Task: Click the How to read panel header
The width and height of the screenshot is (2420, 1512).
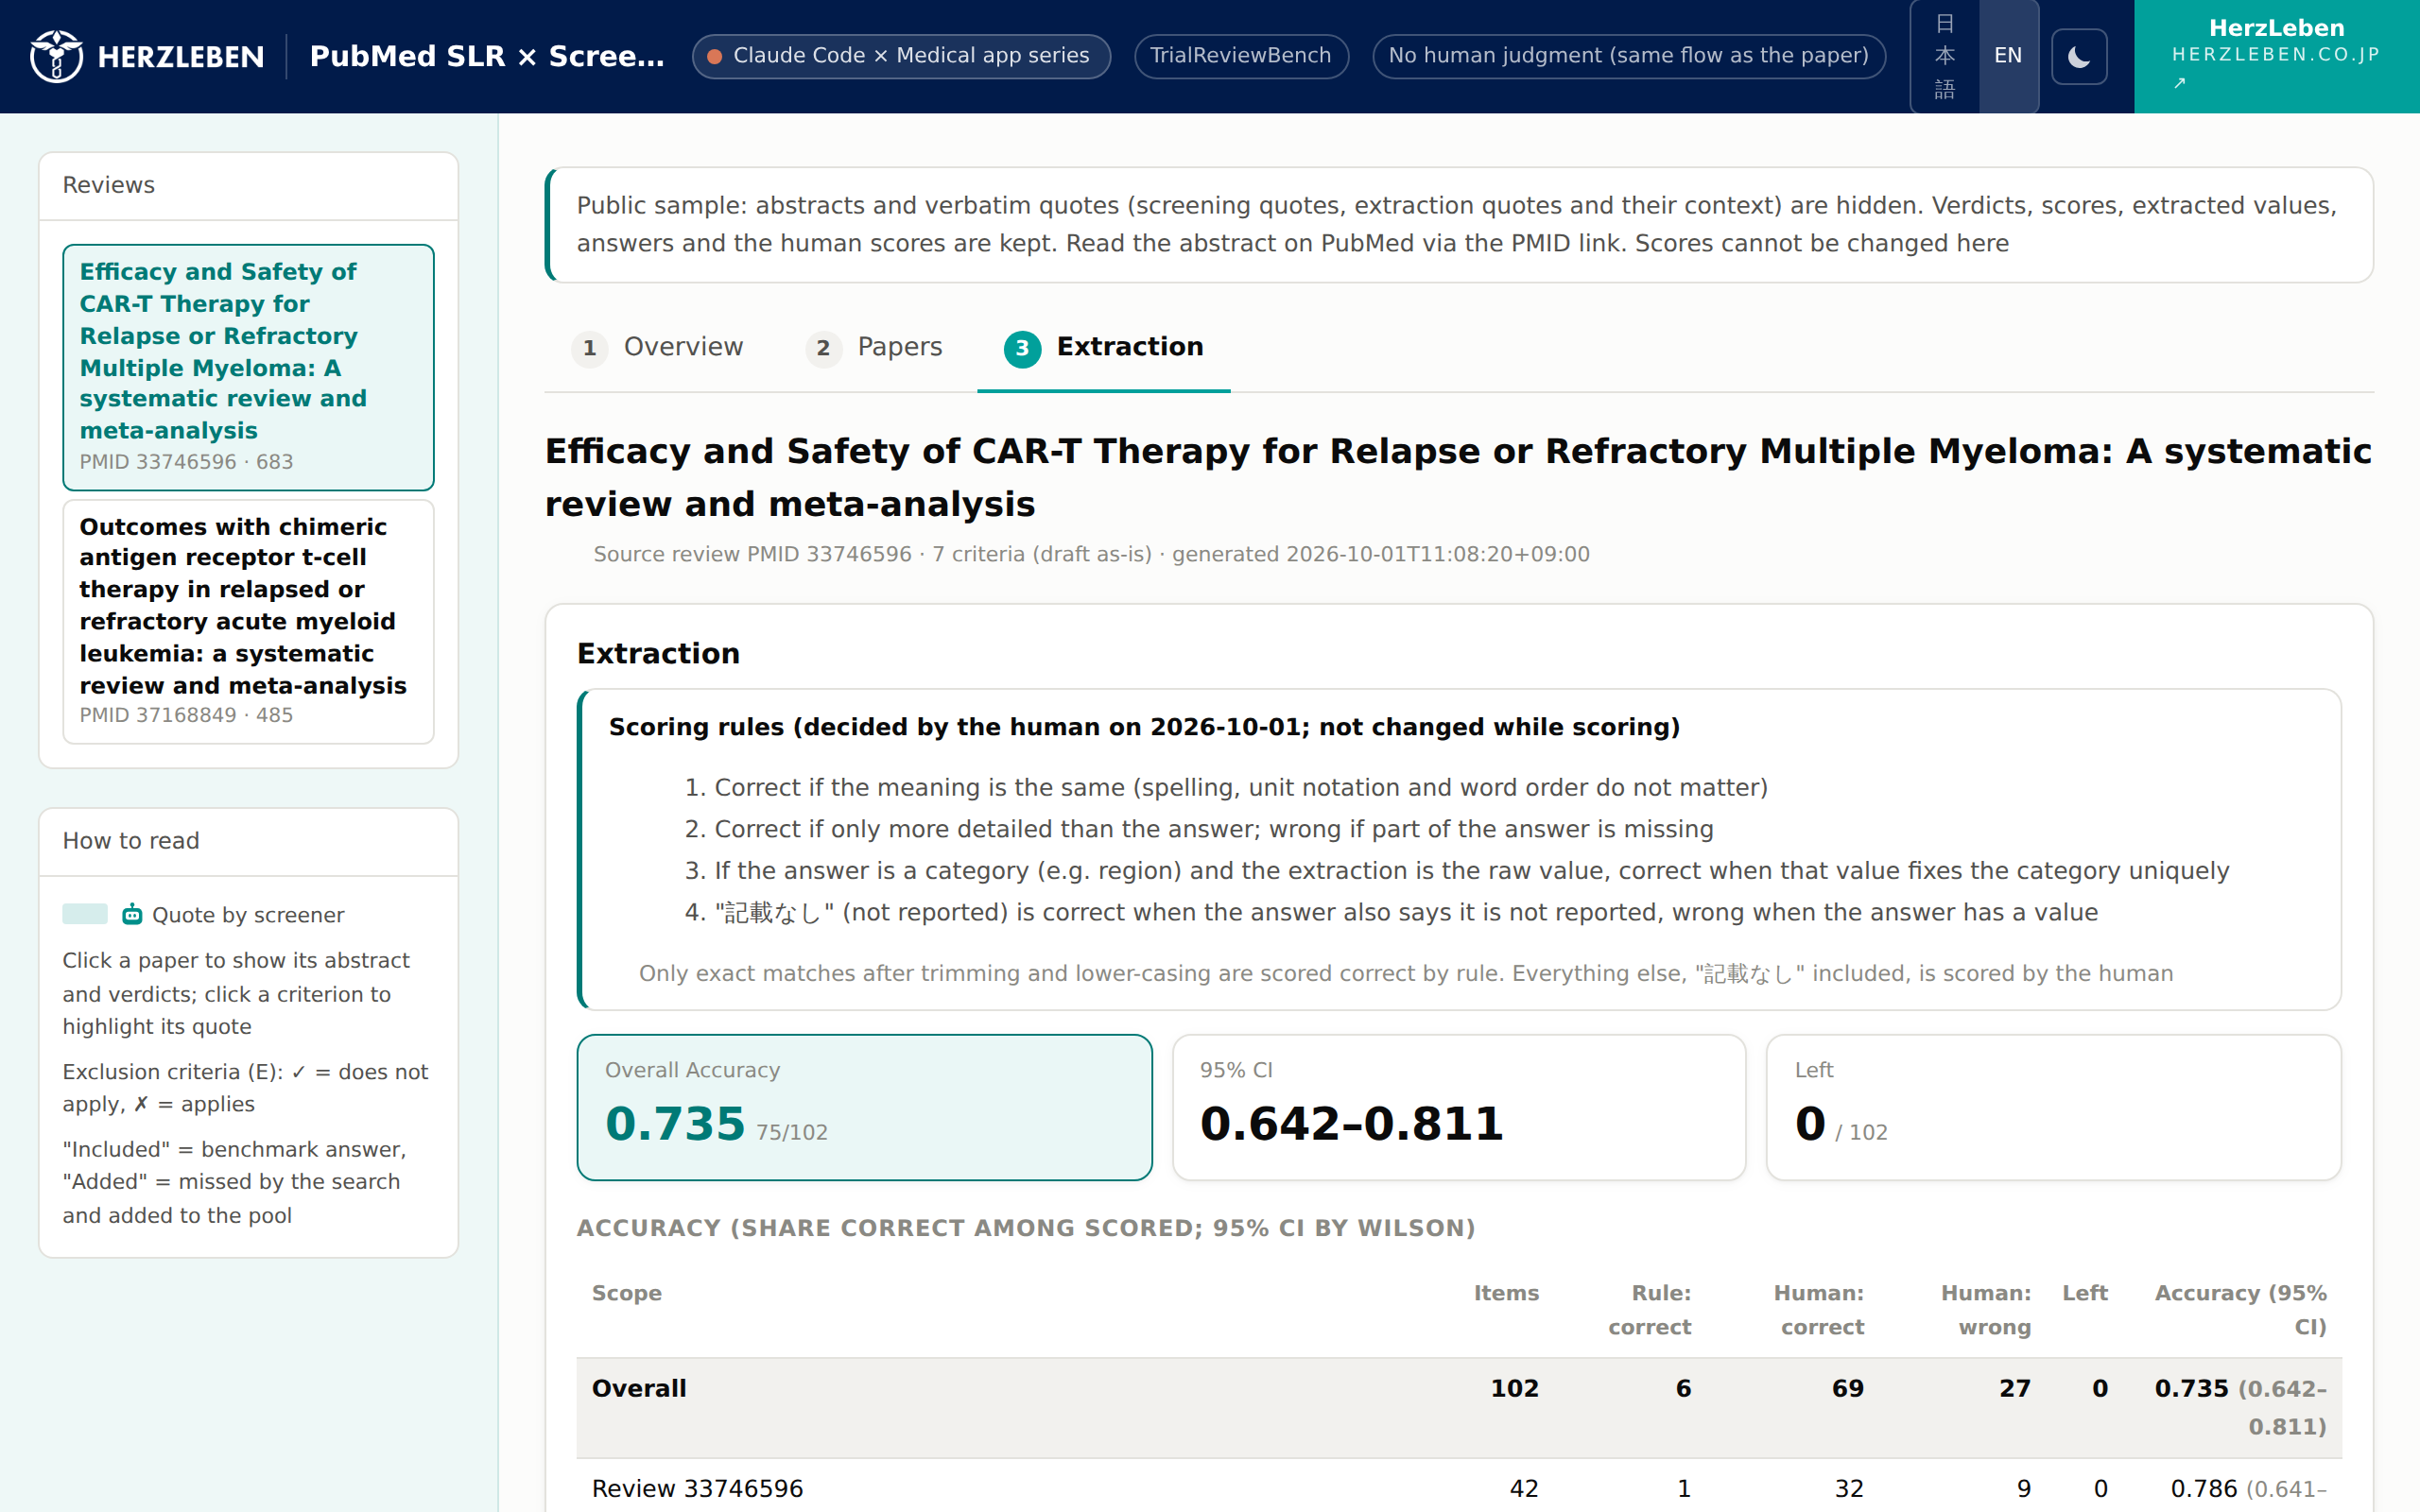Action: tap(248, 842)
